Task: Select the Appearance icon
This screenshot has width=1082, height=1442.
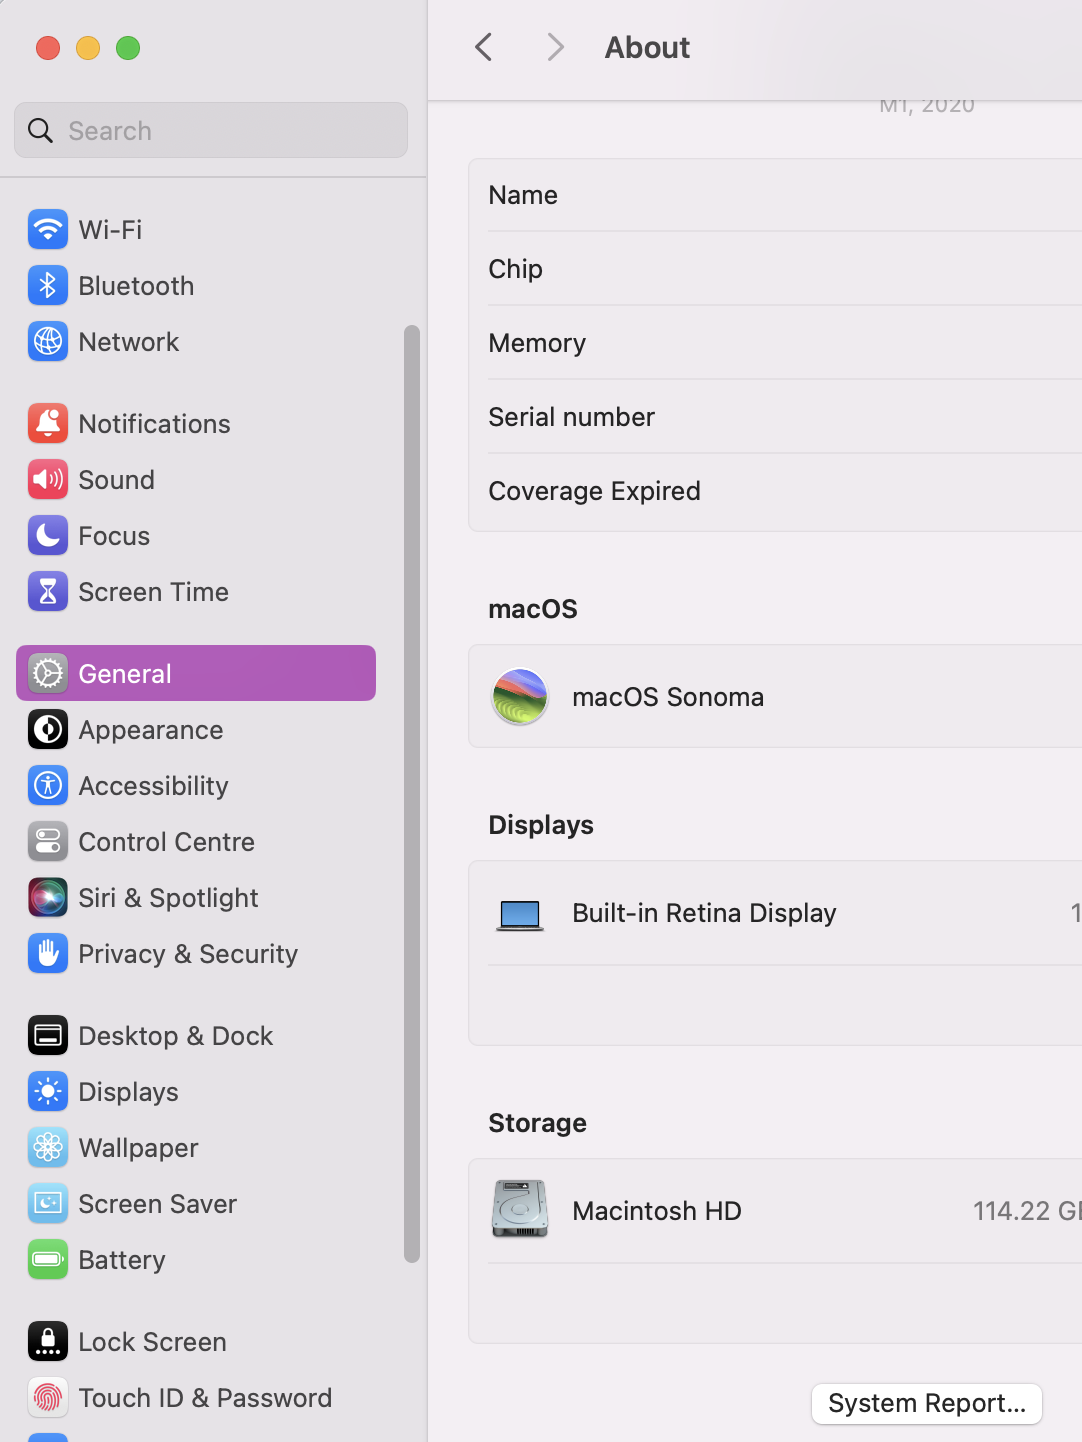Action: click(x=48, y=730)
